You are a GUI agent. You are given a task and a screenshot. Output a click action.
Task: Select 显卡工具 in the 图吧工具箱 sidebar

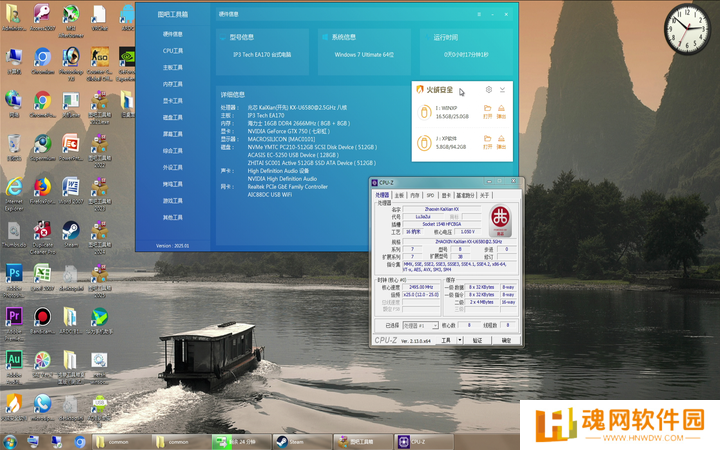(173, 101)
